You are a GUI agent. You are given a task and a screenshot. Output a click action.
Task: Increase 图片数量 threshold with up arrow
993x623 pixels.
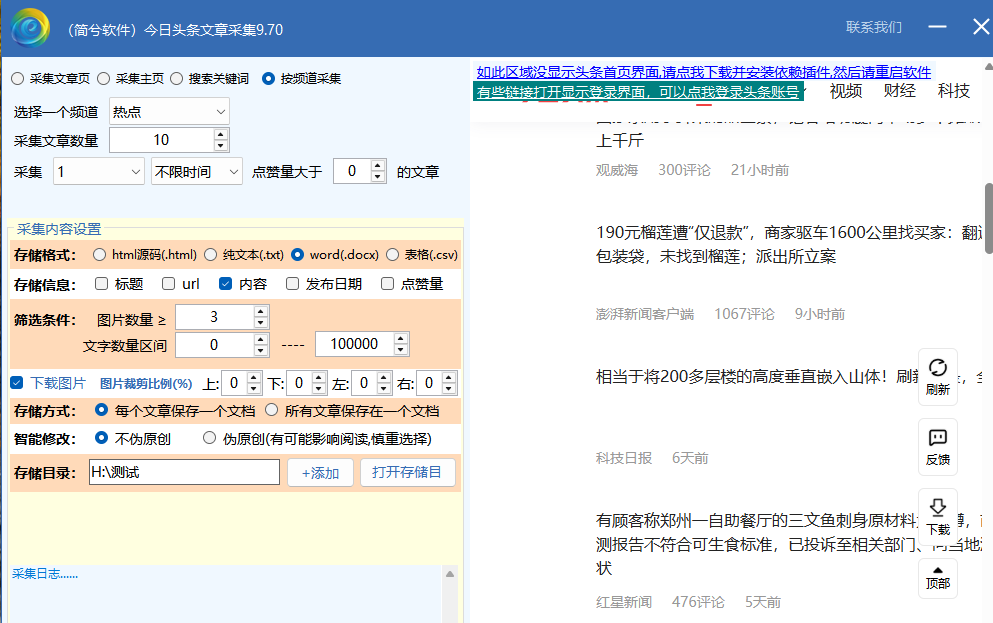tap(260, 311)
